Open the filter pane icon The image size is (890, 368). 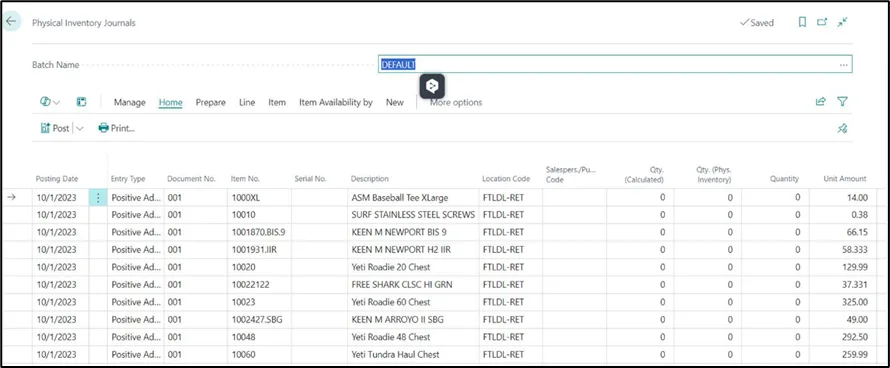[x=842, y=102]
